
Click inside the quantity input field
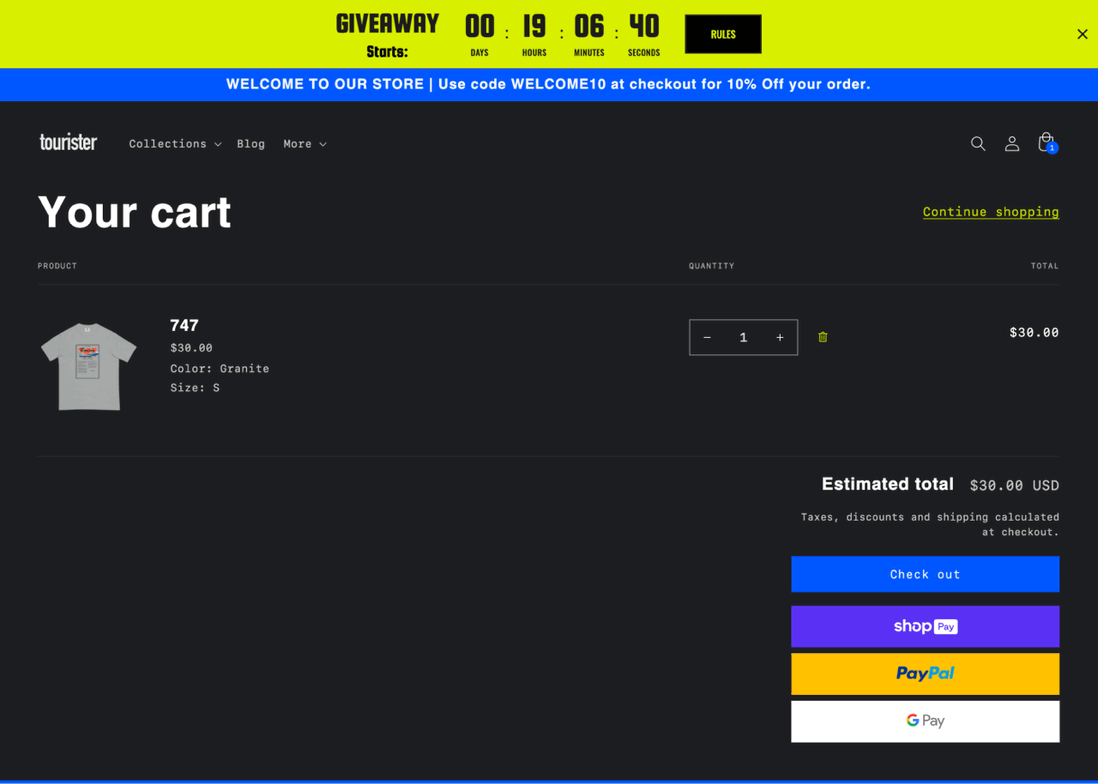click(x=743, y=337)
